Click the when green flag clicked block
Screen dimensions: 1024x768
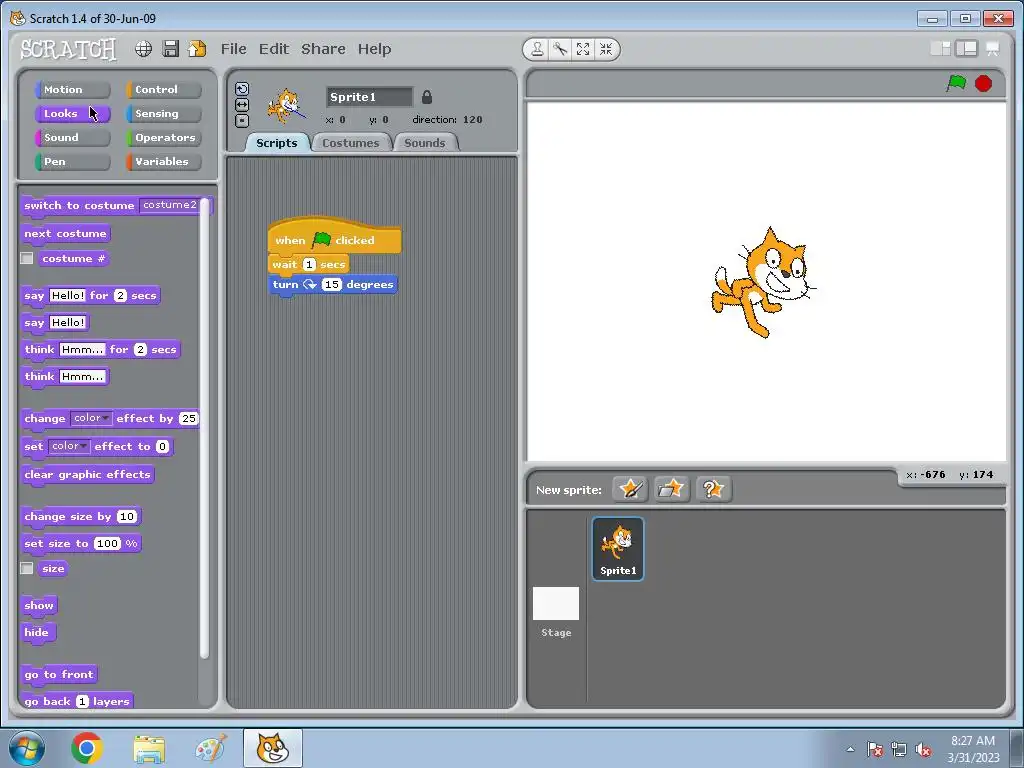click(x=334, y=236)
